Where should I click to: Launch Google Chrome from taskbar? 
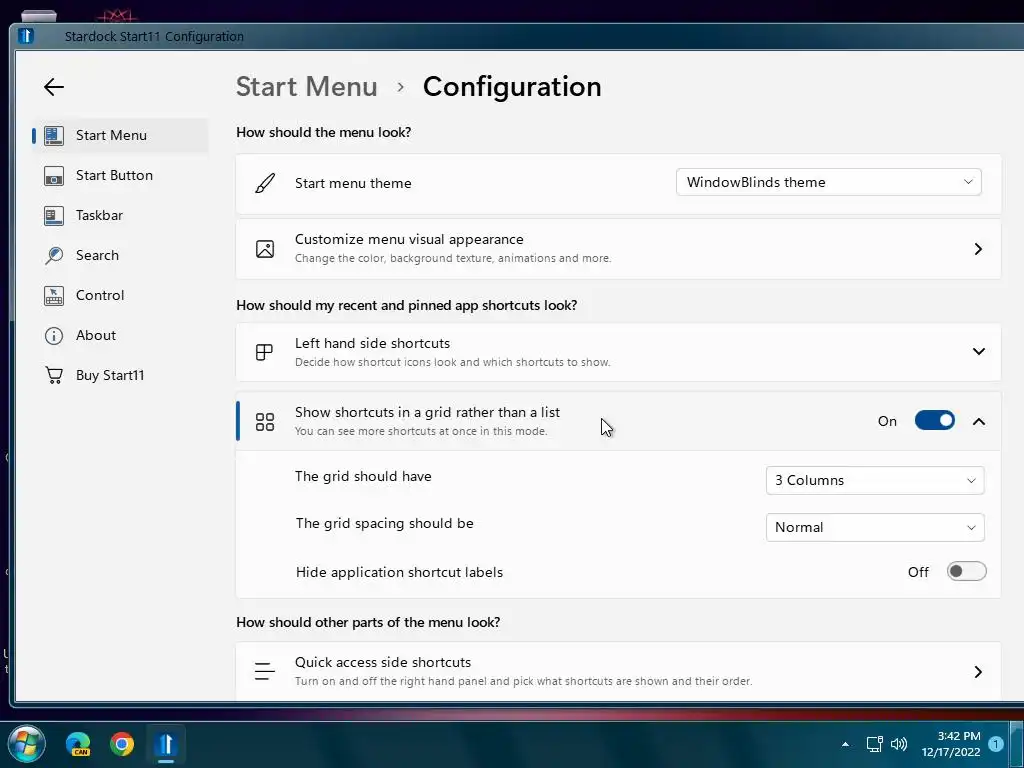122,744
